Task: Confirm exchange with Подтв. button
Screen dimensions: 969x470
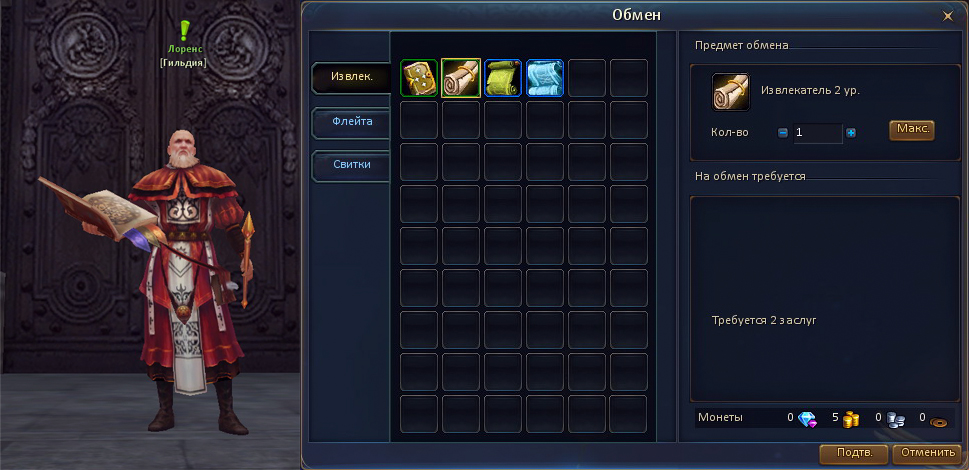Action: [853, 453]
